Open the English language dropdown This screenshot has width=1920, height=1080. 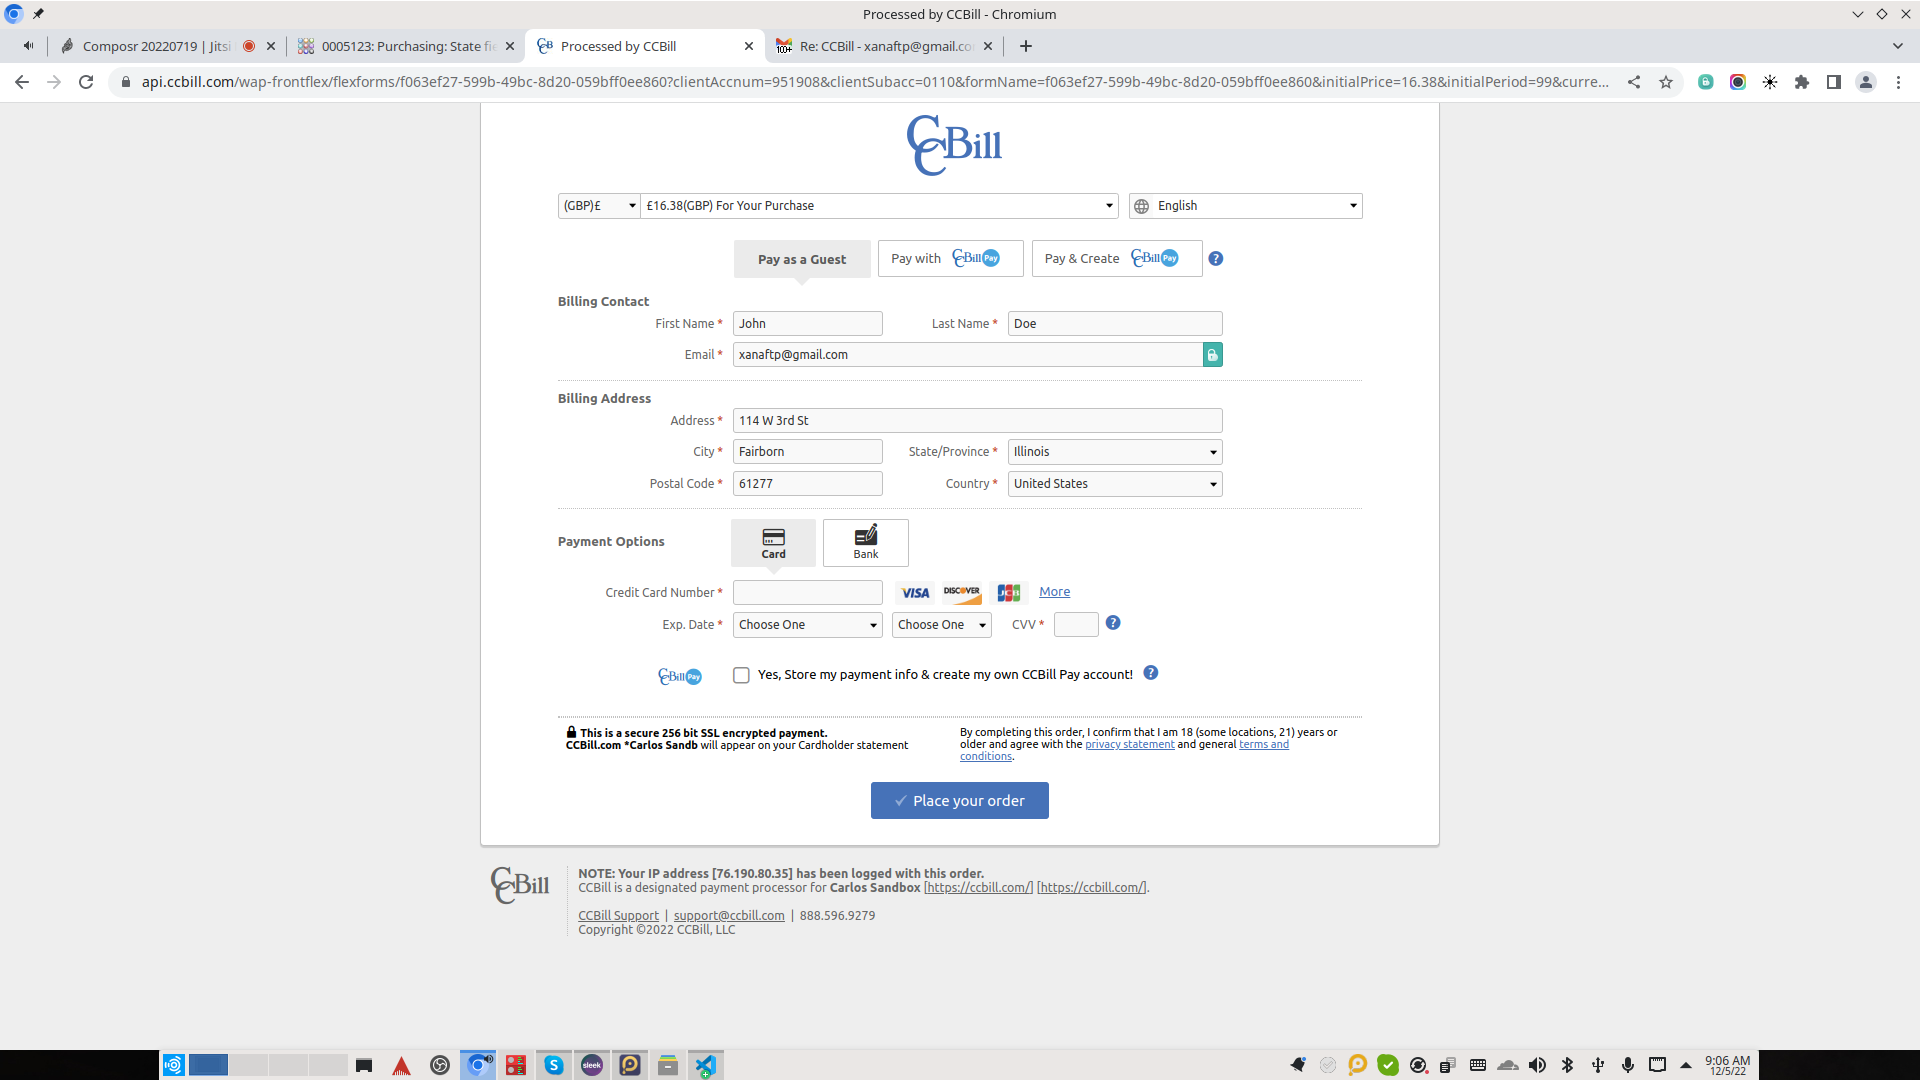(x=1245, y=206)
